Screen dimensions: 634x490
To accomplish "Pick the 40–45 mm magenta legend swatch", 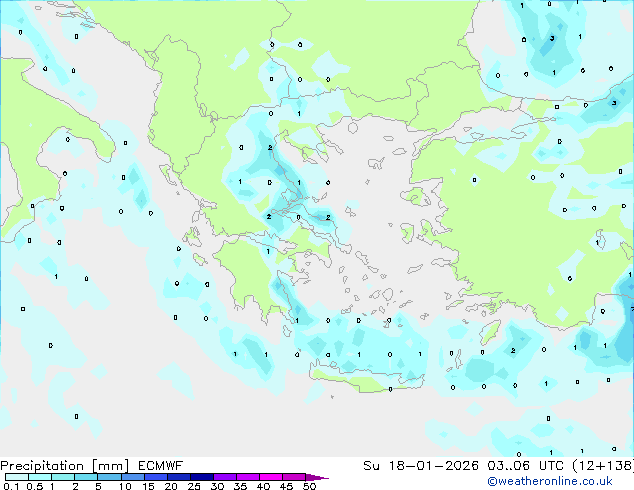I will coord(271,477).
